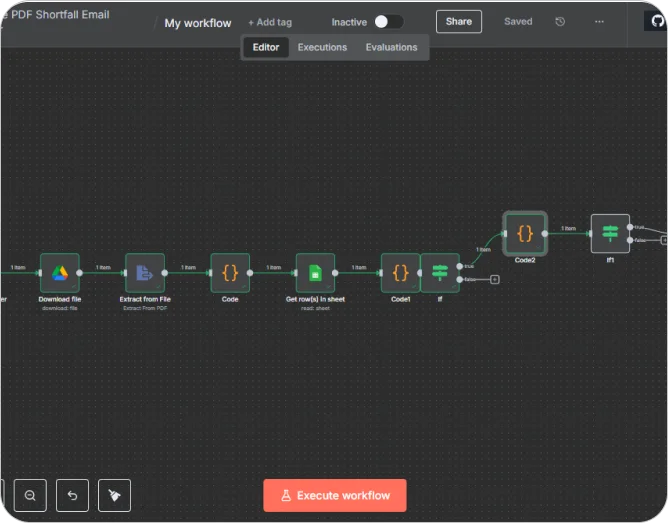Image resolution: width=668 pixels, height=523 pixels.
Task: Open workflow history clock icon
Action: click(x=560, y=21)
